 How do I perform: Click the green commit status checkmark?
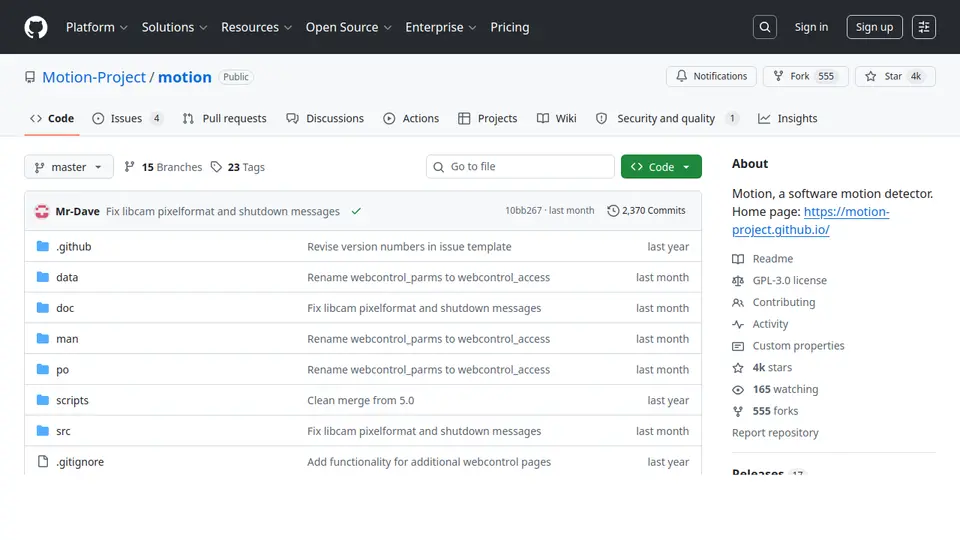click(356, 211)
